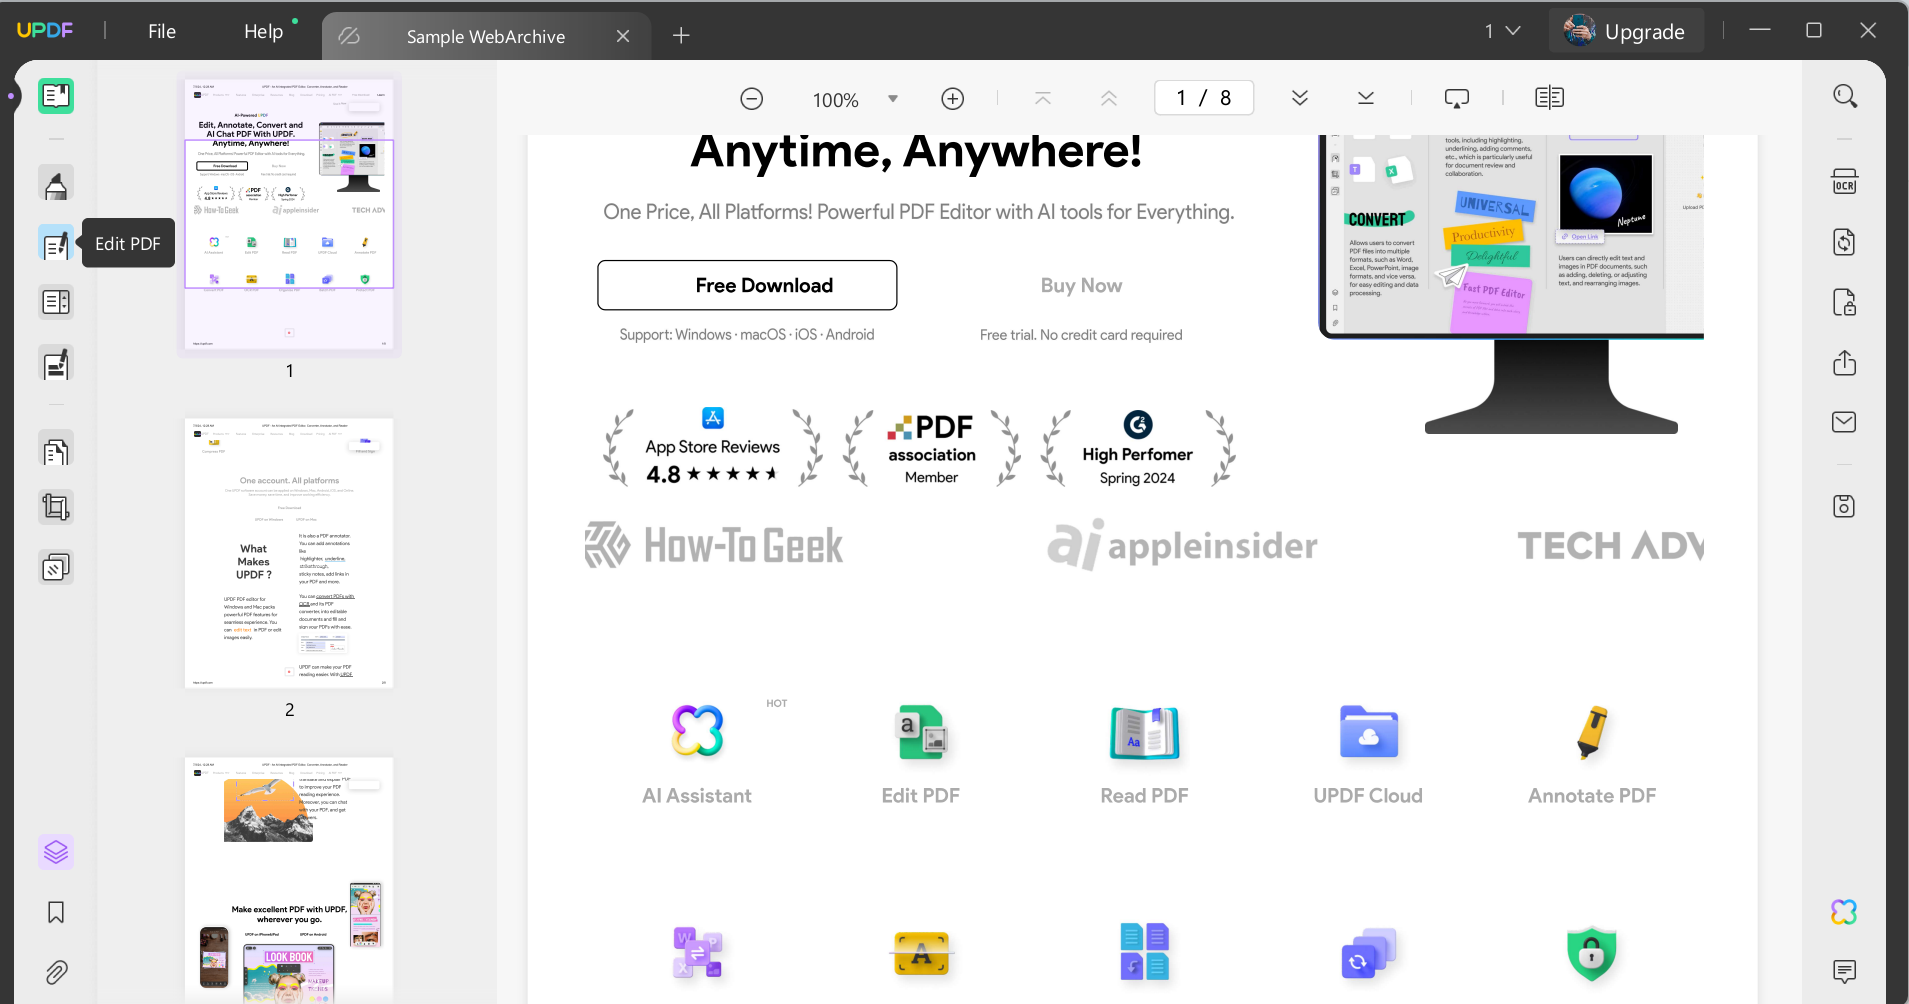Click the Upgrade button

(1626, 31)
